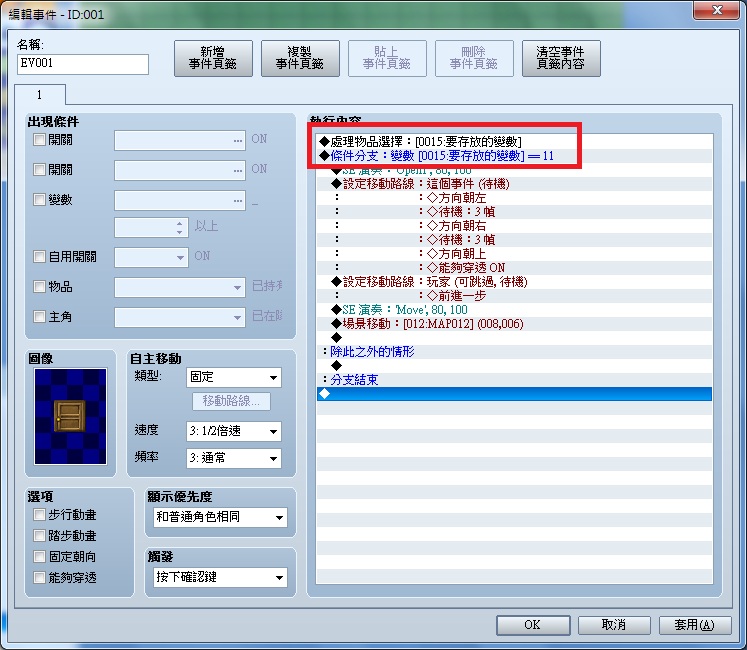The image size is (747, 650).
Task: Select the door graphic thumbnail
Action: point(71,416)
